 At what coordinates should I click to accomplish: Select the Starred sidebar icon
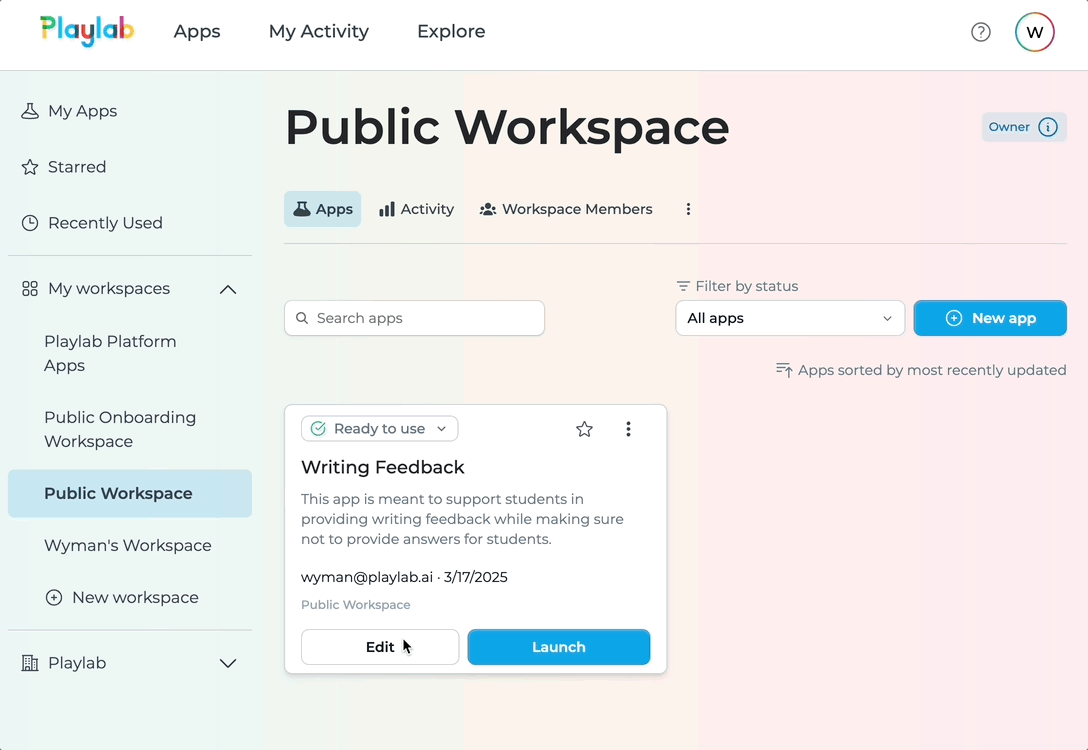[29, 167]
